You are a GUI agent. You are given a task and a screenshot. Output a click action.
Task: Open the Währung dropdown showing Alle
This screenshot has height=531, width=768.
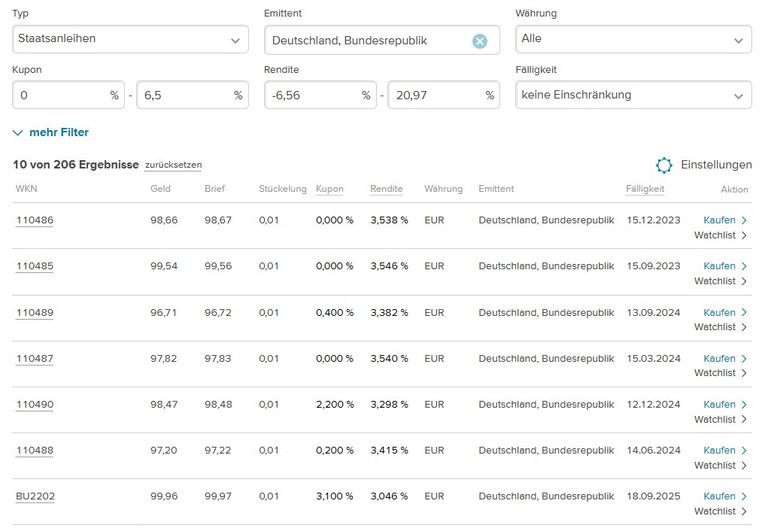[x=632, y=40]
